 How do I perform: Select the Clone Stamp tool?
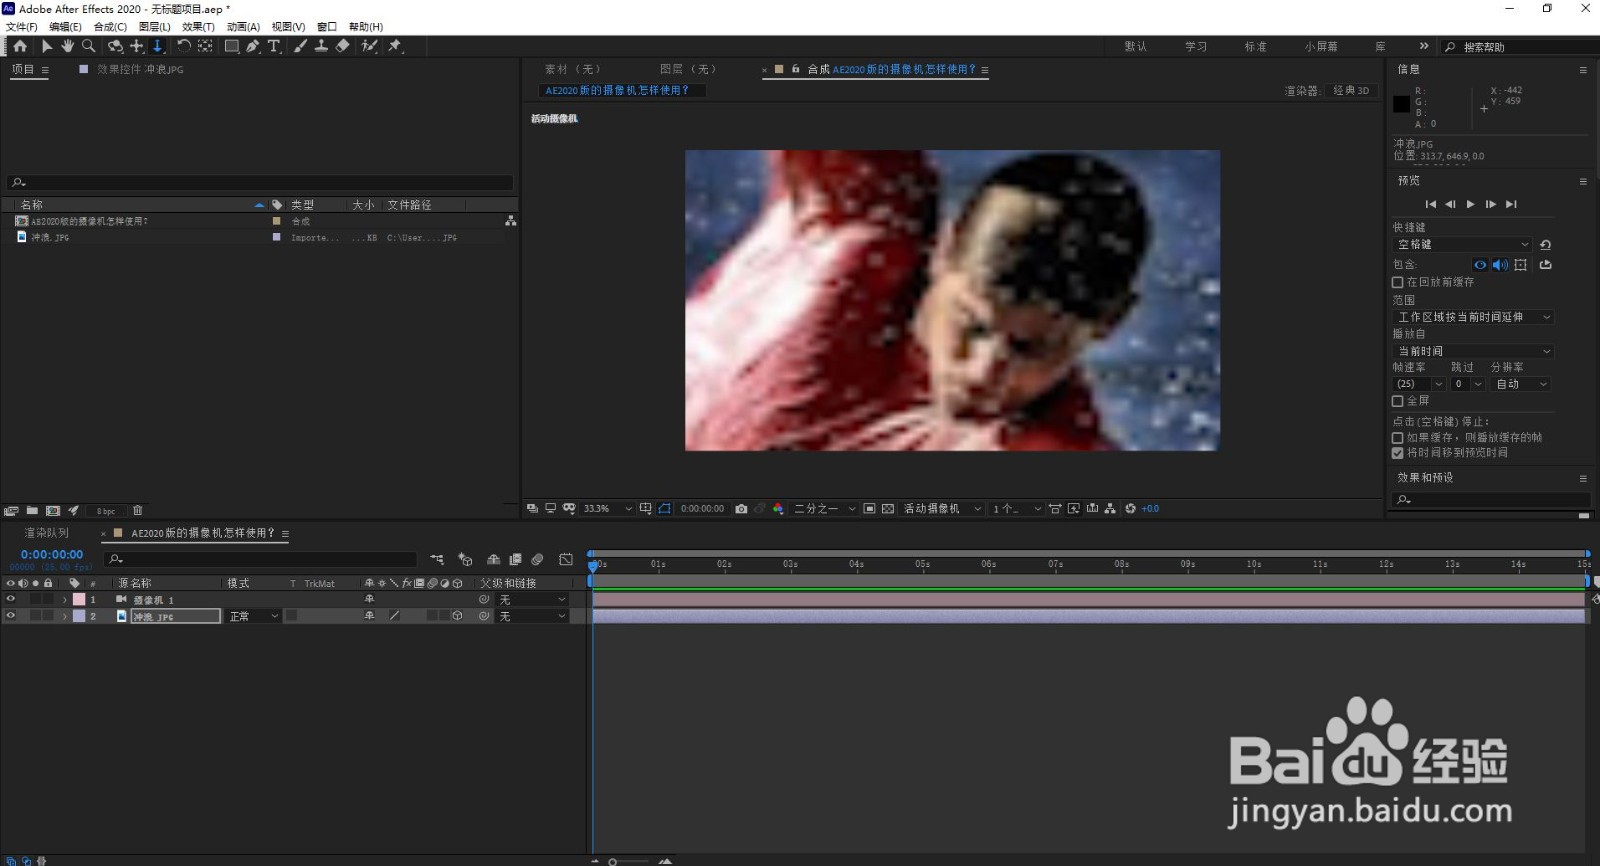321,46
